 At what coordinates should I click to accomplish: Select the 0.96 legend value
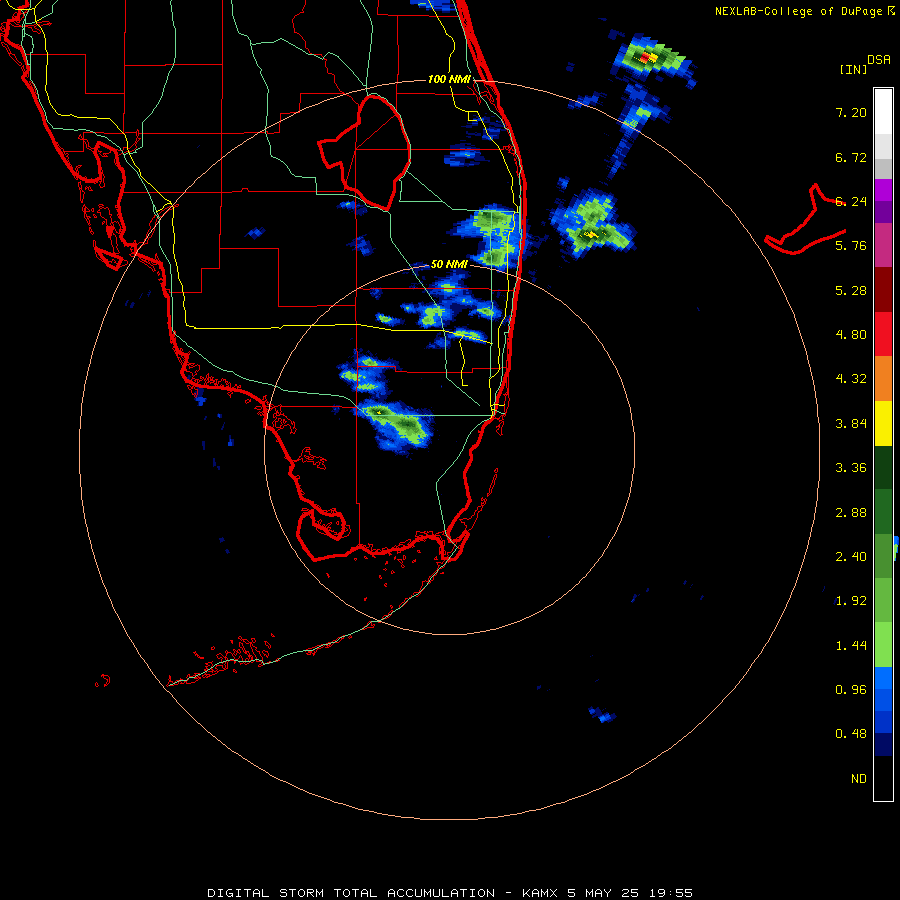[x=851, y=690]
